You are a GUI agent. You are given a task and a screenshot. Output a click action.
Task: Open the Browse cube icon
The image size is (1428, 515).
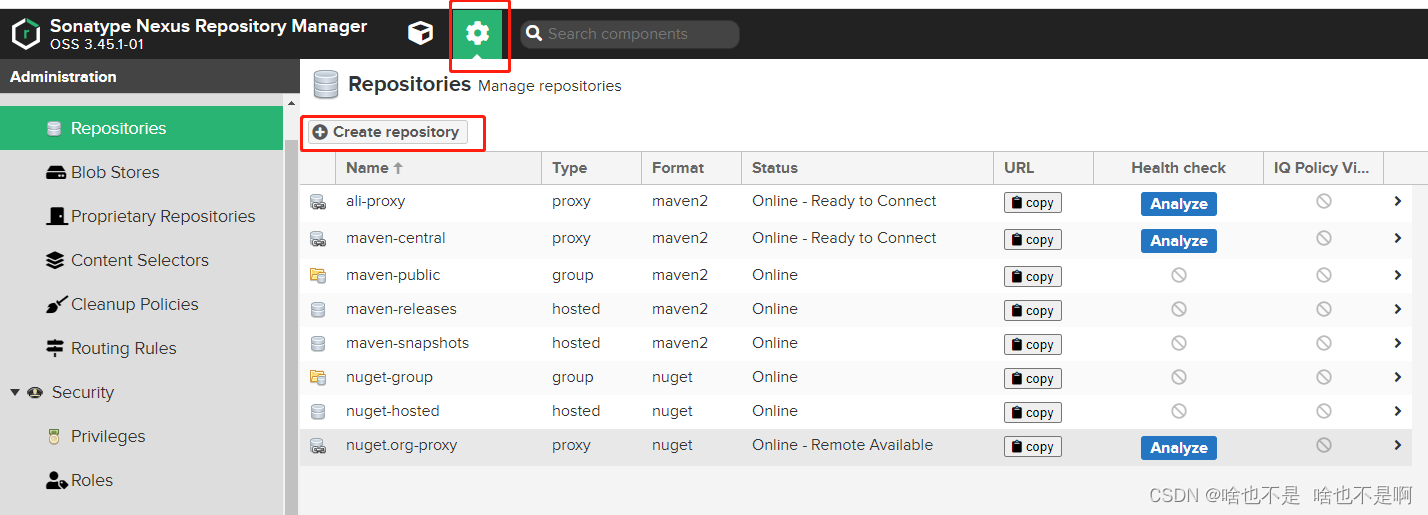[x=420, y=33]
